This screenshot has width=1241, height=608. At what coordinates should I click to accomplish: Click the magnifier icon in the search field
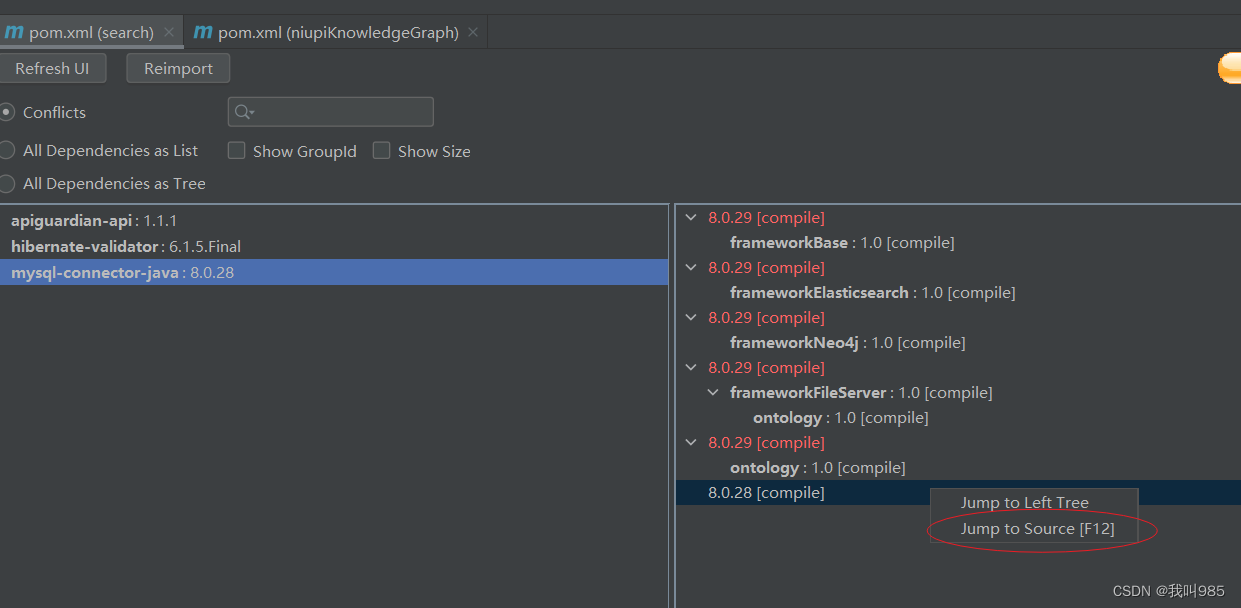tap(243, 111)
